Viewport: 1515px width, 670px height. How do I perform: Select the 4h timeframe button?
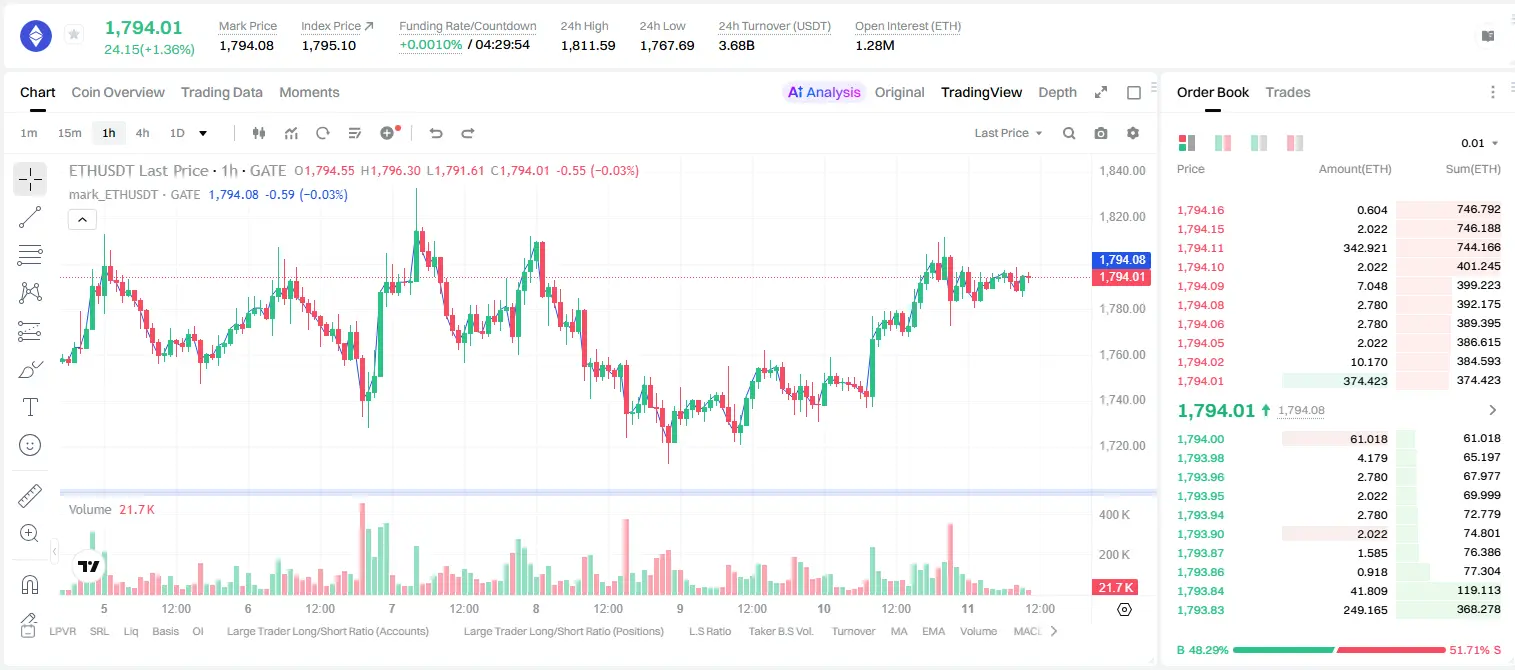tap(142, 133)
